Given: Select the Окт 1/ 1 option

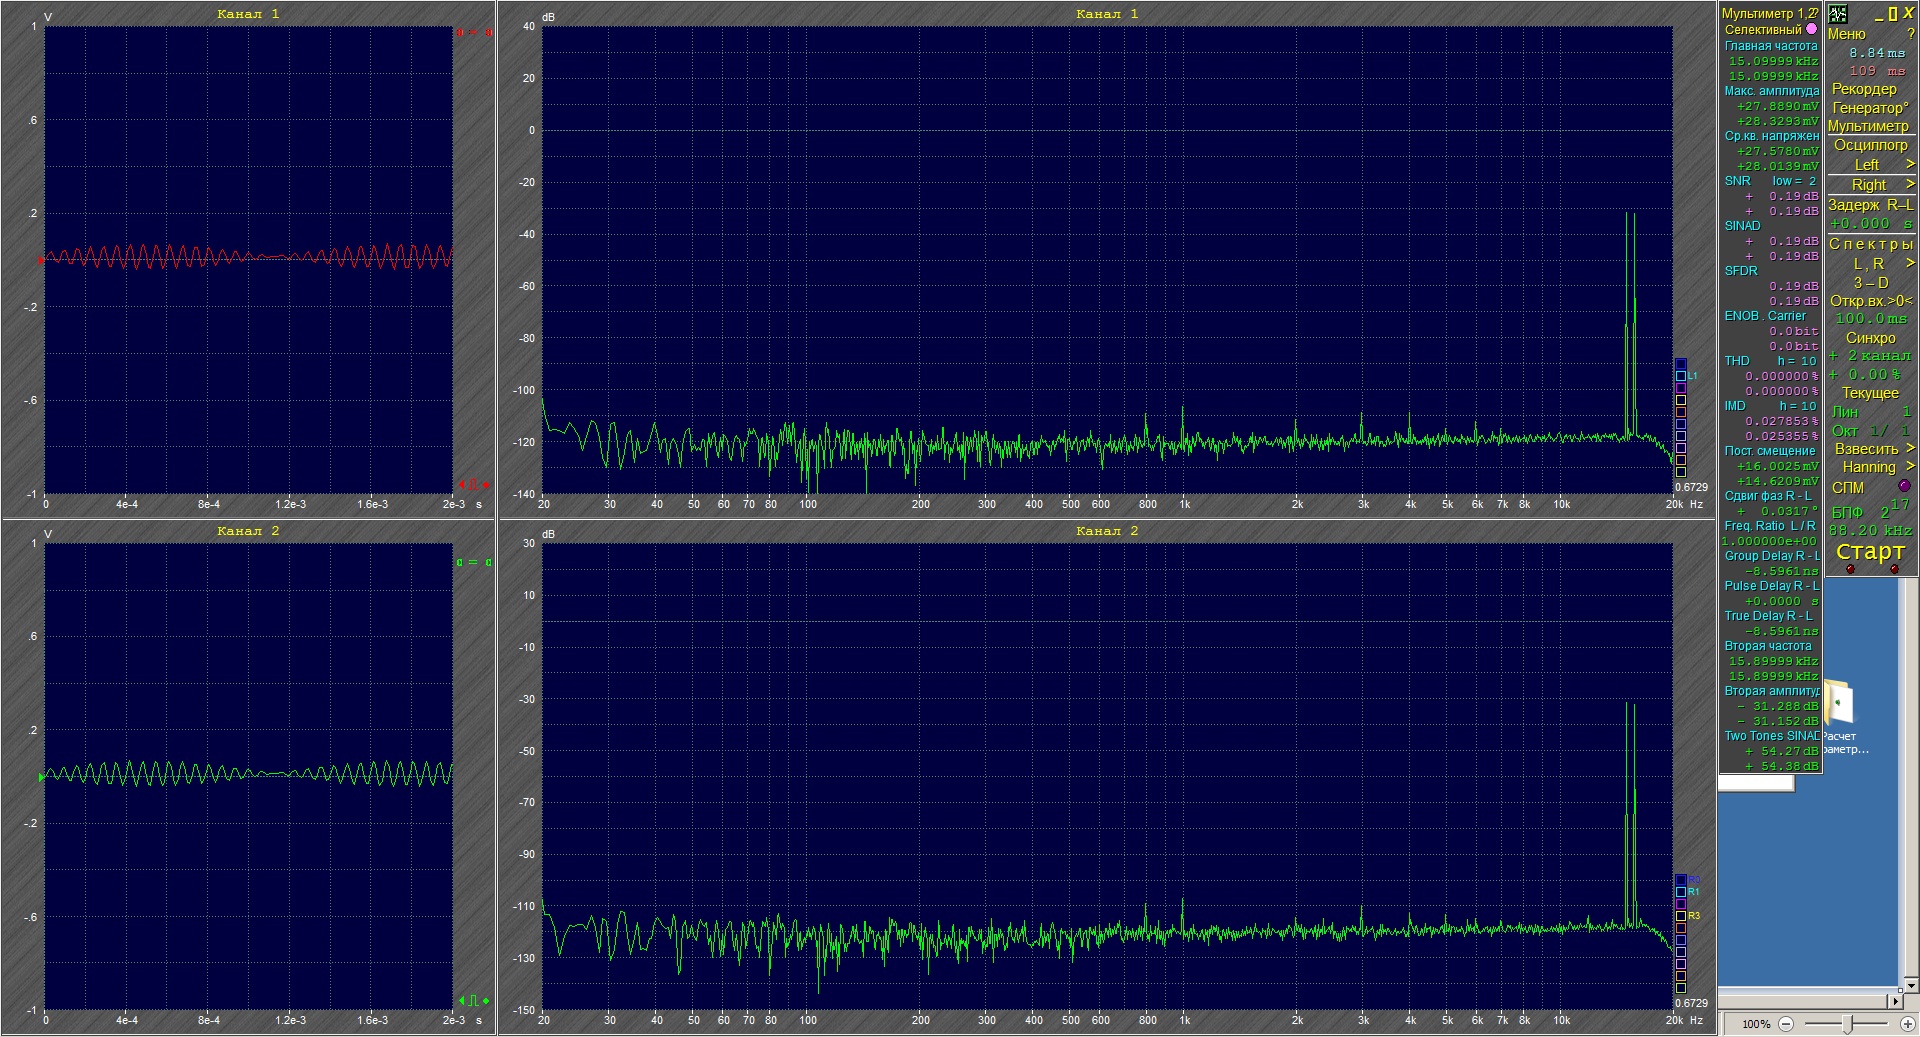Looking at the screenshot, I should tap(1871, 431).
